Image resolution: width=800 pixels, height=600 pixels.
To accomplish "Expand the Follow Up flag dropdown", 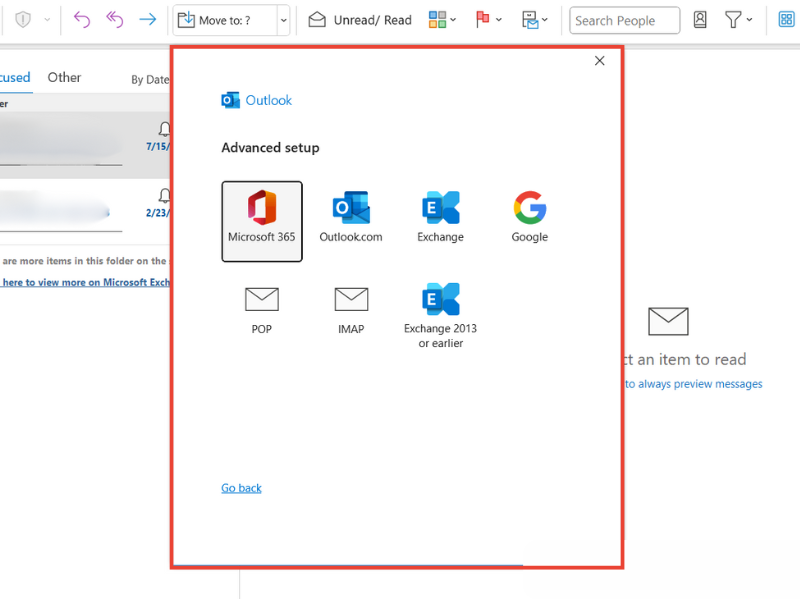I will [497, 19].
